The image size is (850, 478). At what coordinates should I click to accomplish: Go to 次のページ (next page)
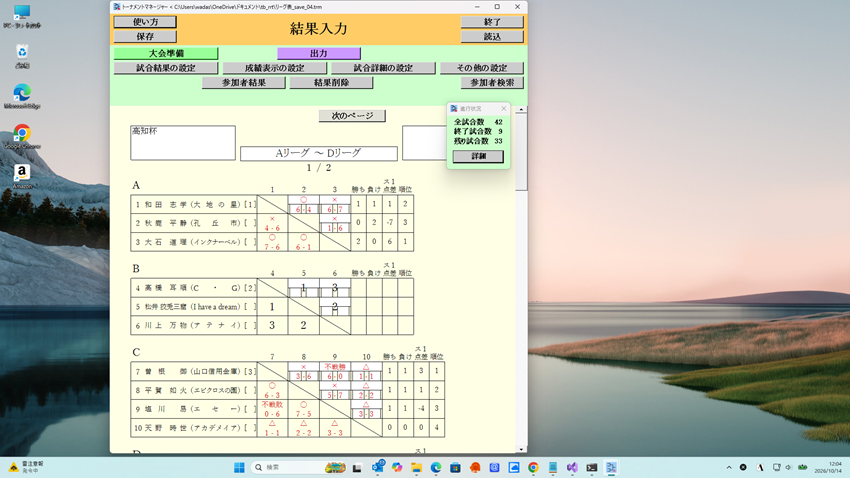pyautogui.click(x=352, y=115)
